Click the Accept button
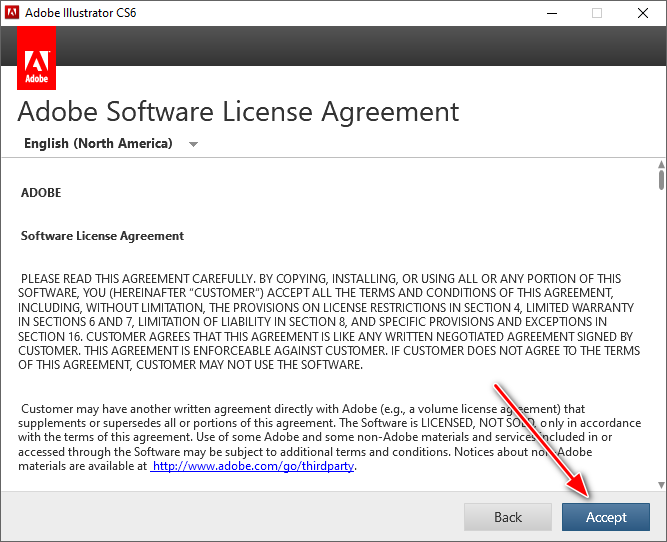 point(606,517)
